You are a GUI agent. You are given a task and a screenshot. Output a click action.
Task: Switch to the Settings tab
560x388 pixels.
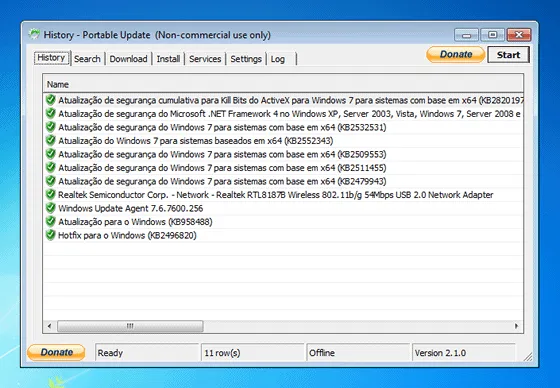[x=246, y=59]
